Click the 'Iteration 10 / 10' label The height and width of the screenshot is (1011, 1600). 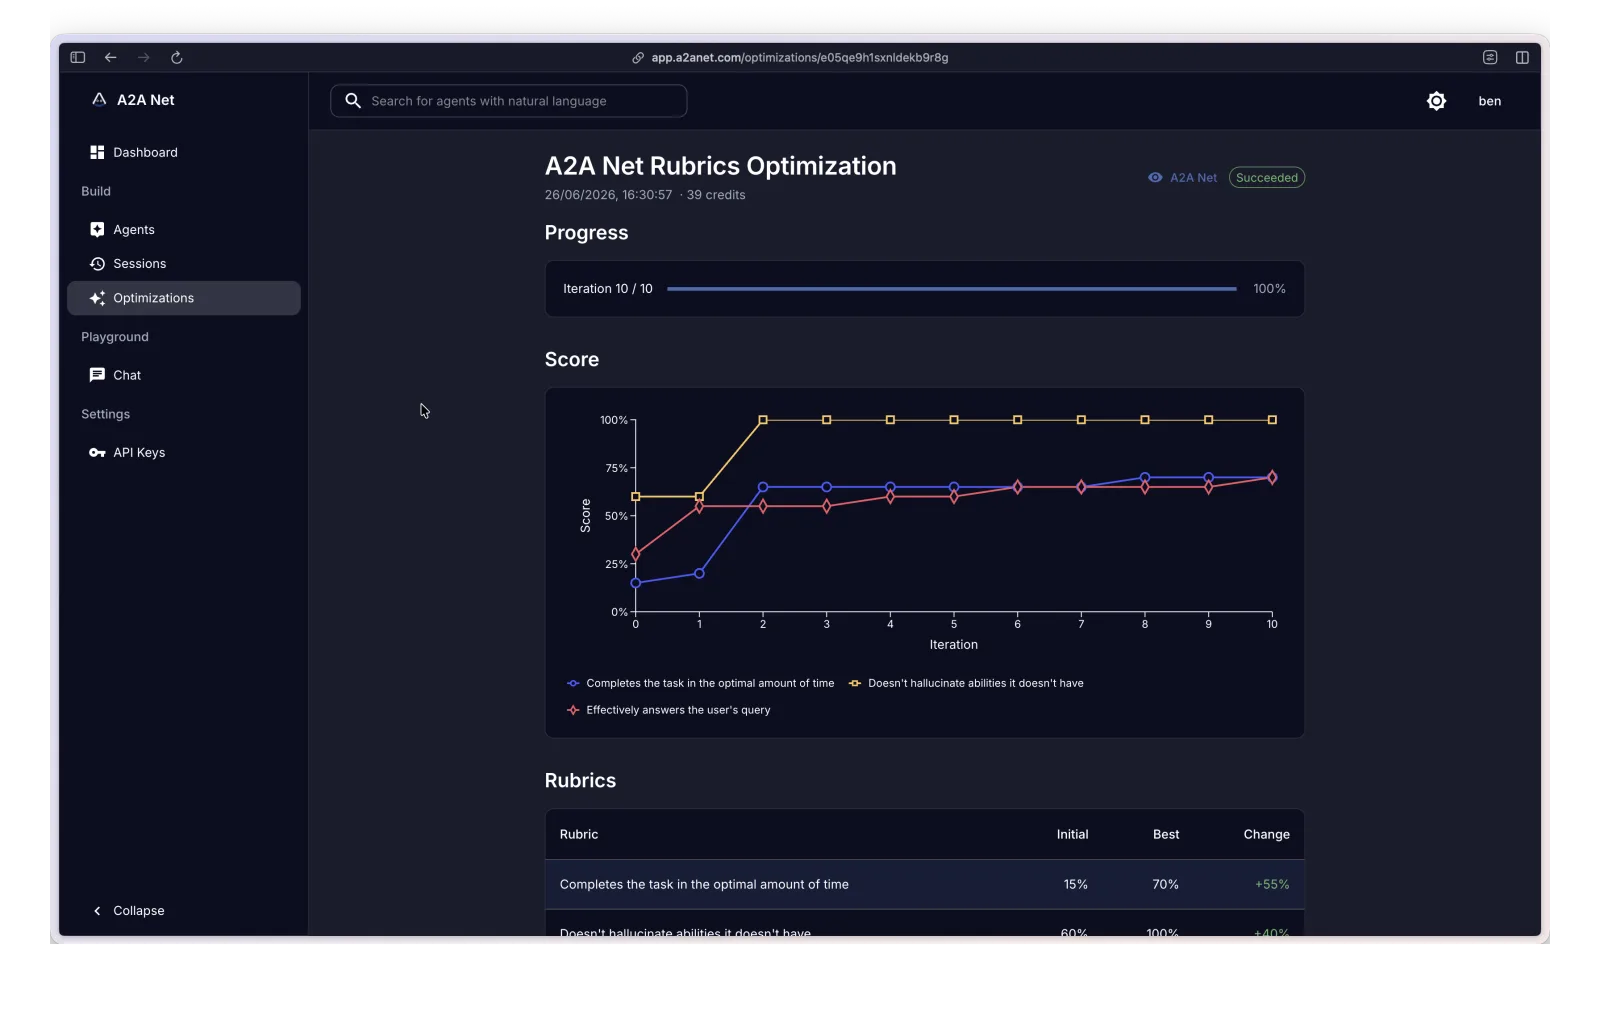coord(608,289)
